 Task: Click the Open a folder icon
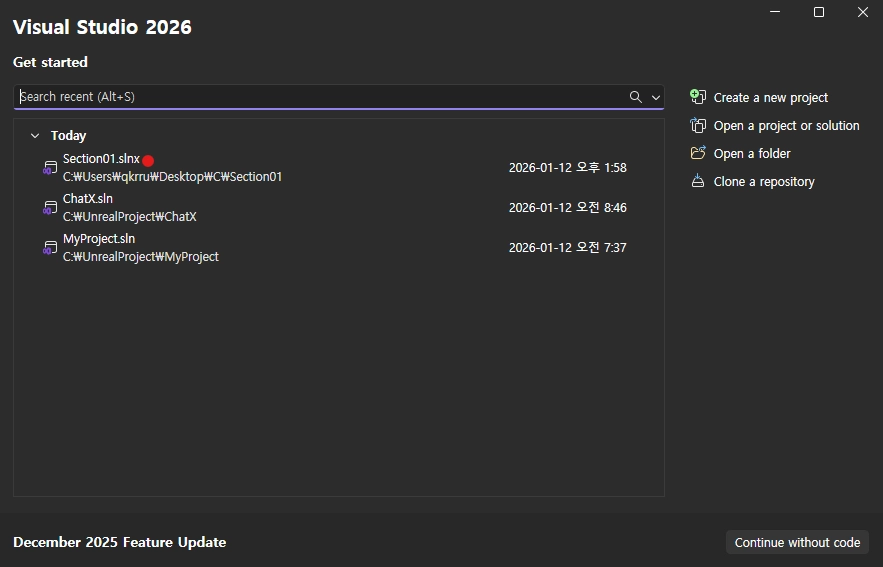point(698,153)
